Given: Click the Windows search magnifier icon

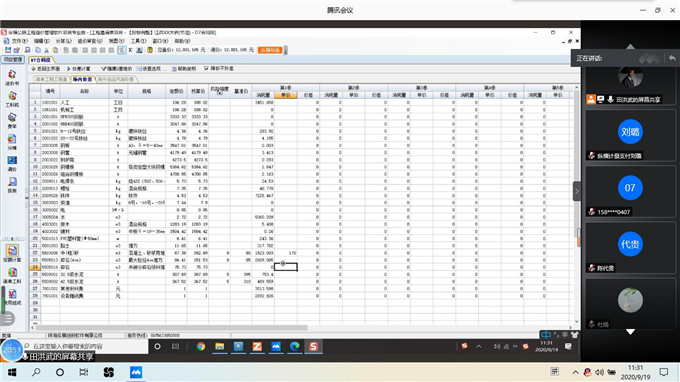Looking at the screenshot, I should tap(36, 372).
